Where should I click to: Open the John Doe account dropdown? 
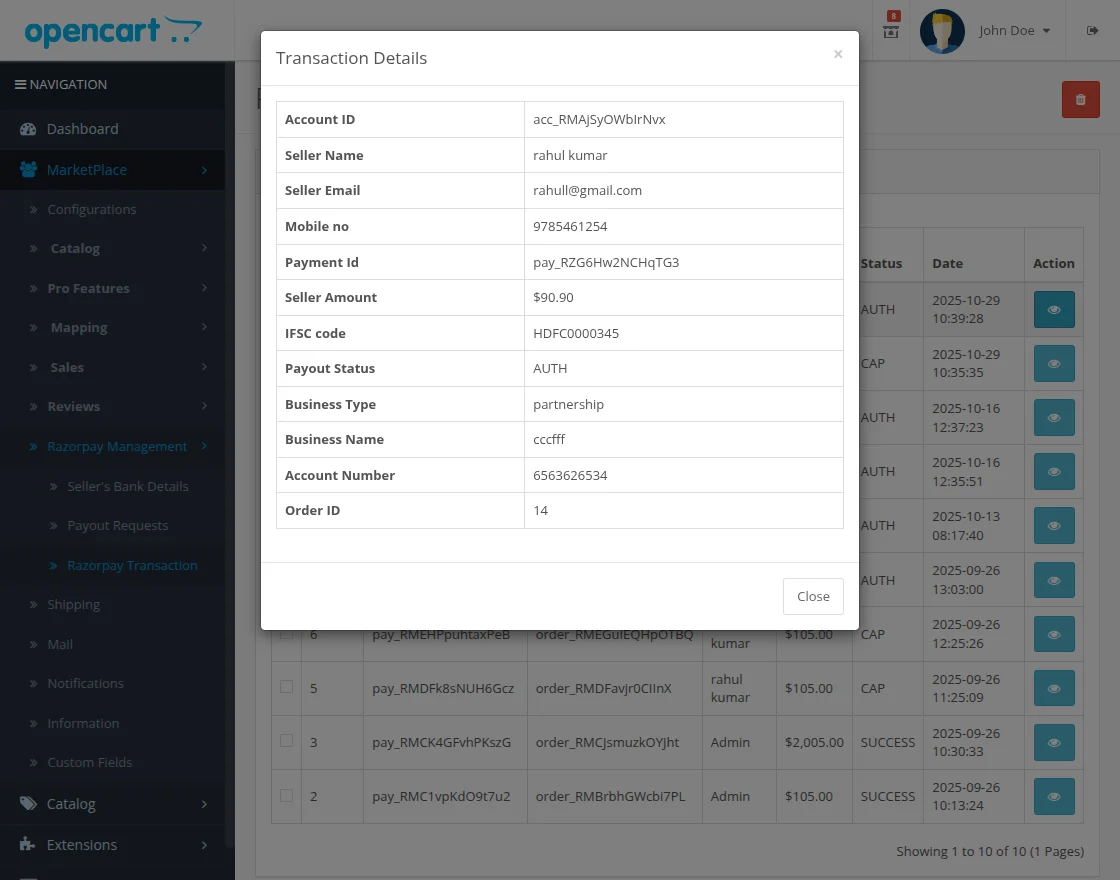tap(1014, 30)
